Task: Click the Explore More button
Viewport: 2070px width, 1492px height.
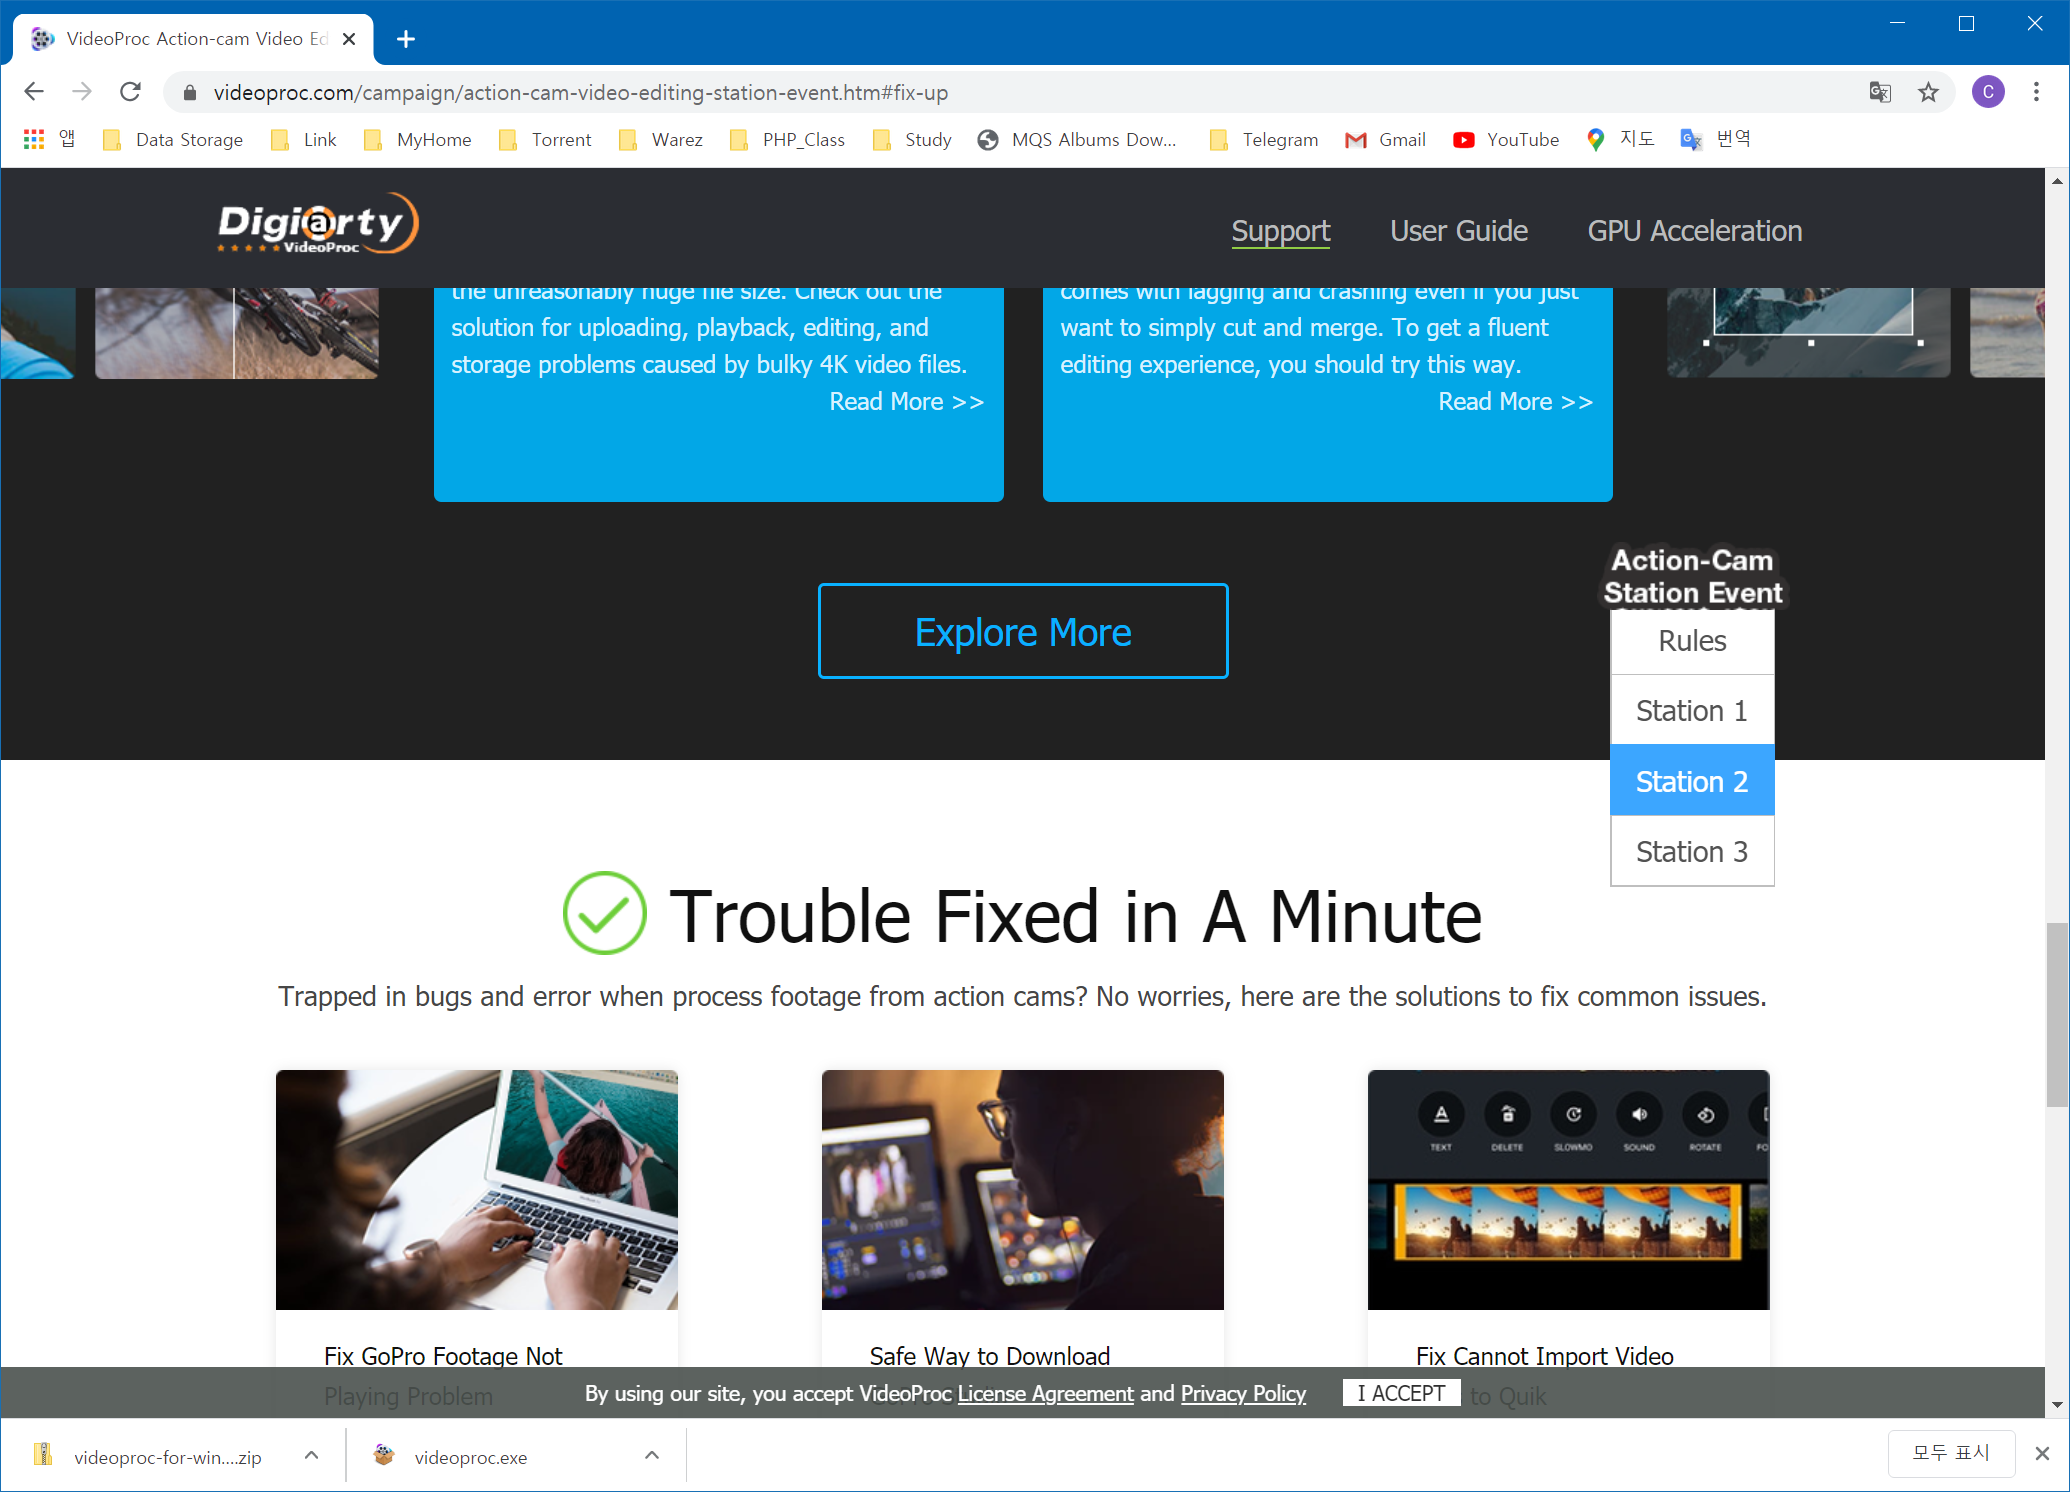Action: [1022, 631]
